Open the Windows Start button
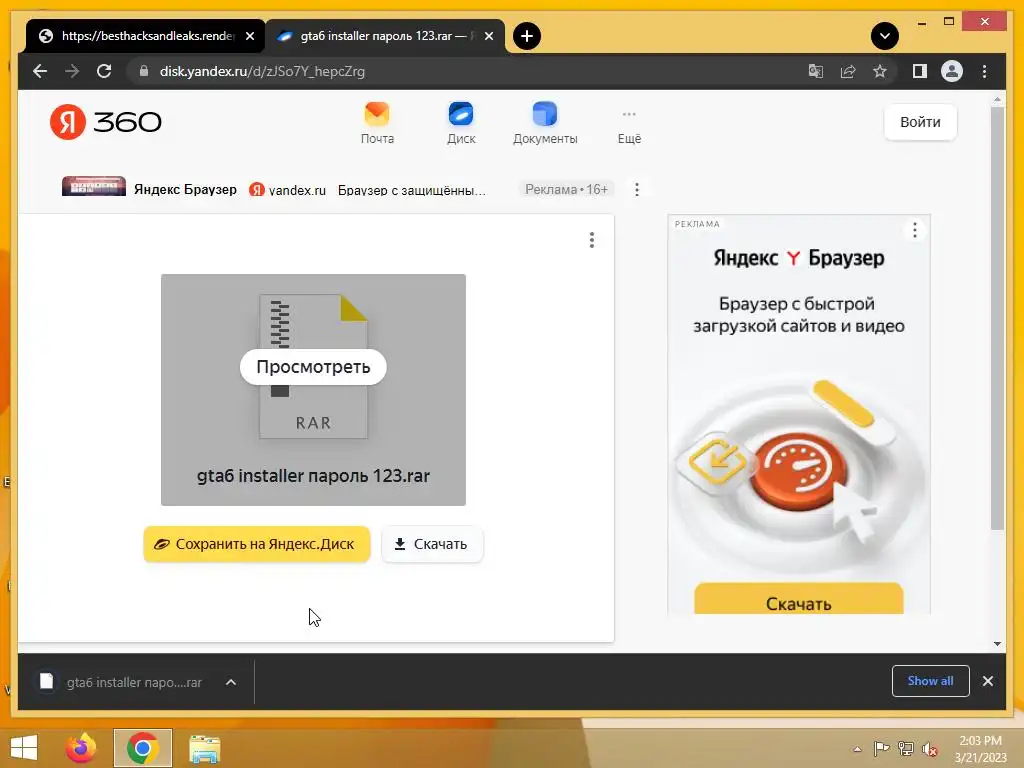Screen dimensions: 1024x768 [24, 748]
